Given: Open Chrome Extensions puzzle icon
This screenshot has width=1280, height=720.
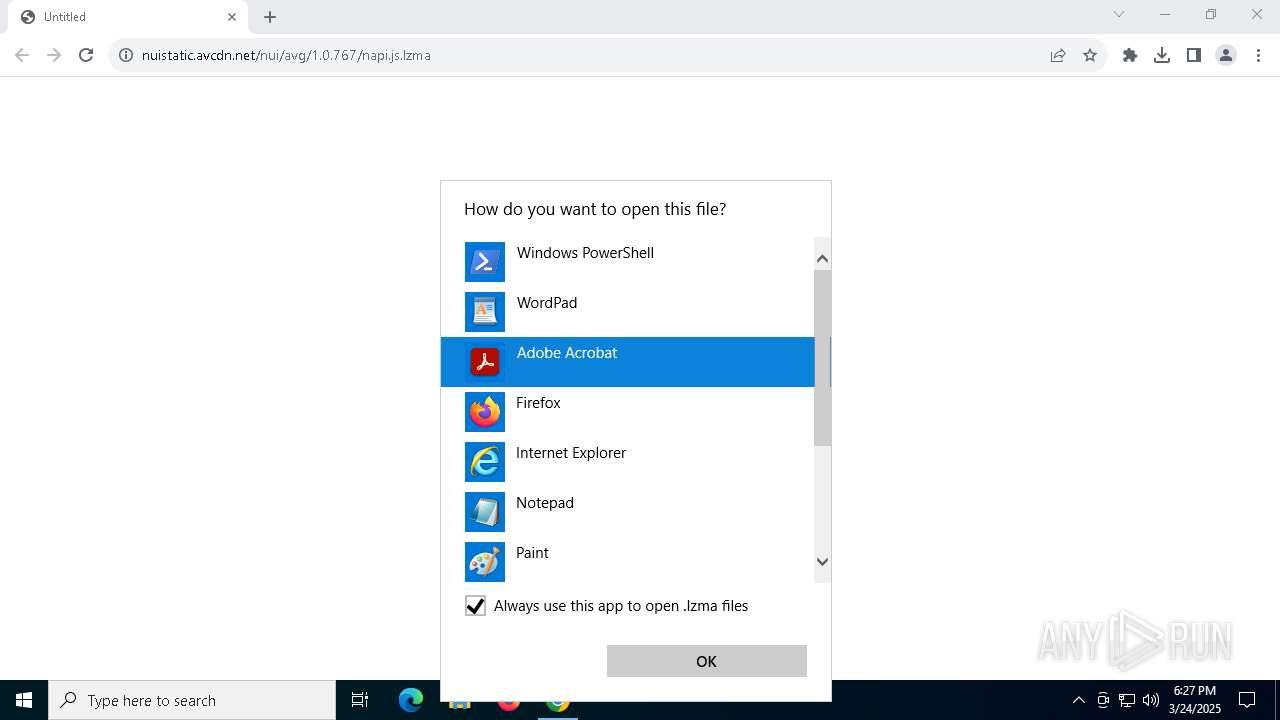Looking at the screenshot, I should pos(1130,55).
